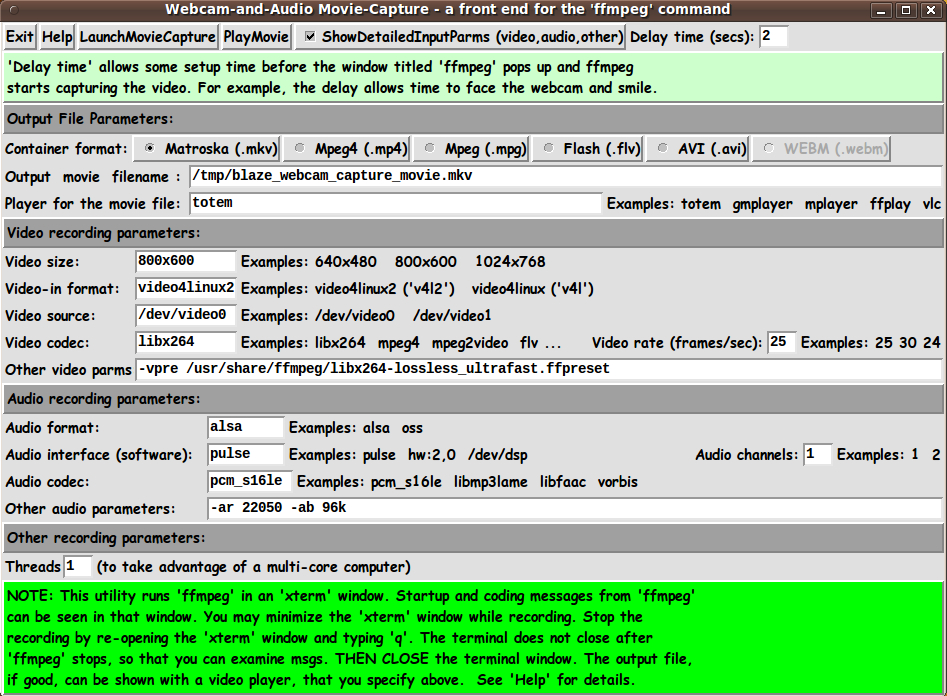Viewport: 947px width, 696px height.
Task: Select Mpeg (.mpg) container format
Action: [471, 149]
